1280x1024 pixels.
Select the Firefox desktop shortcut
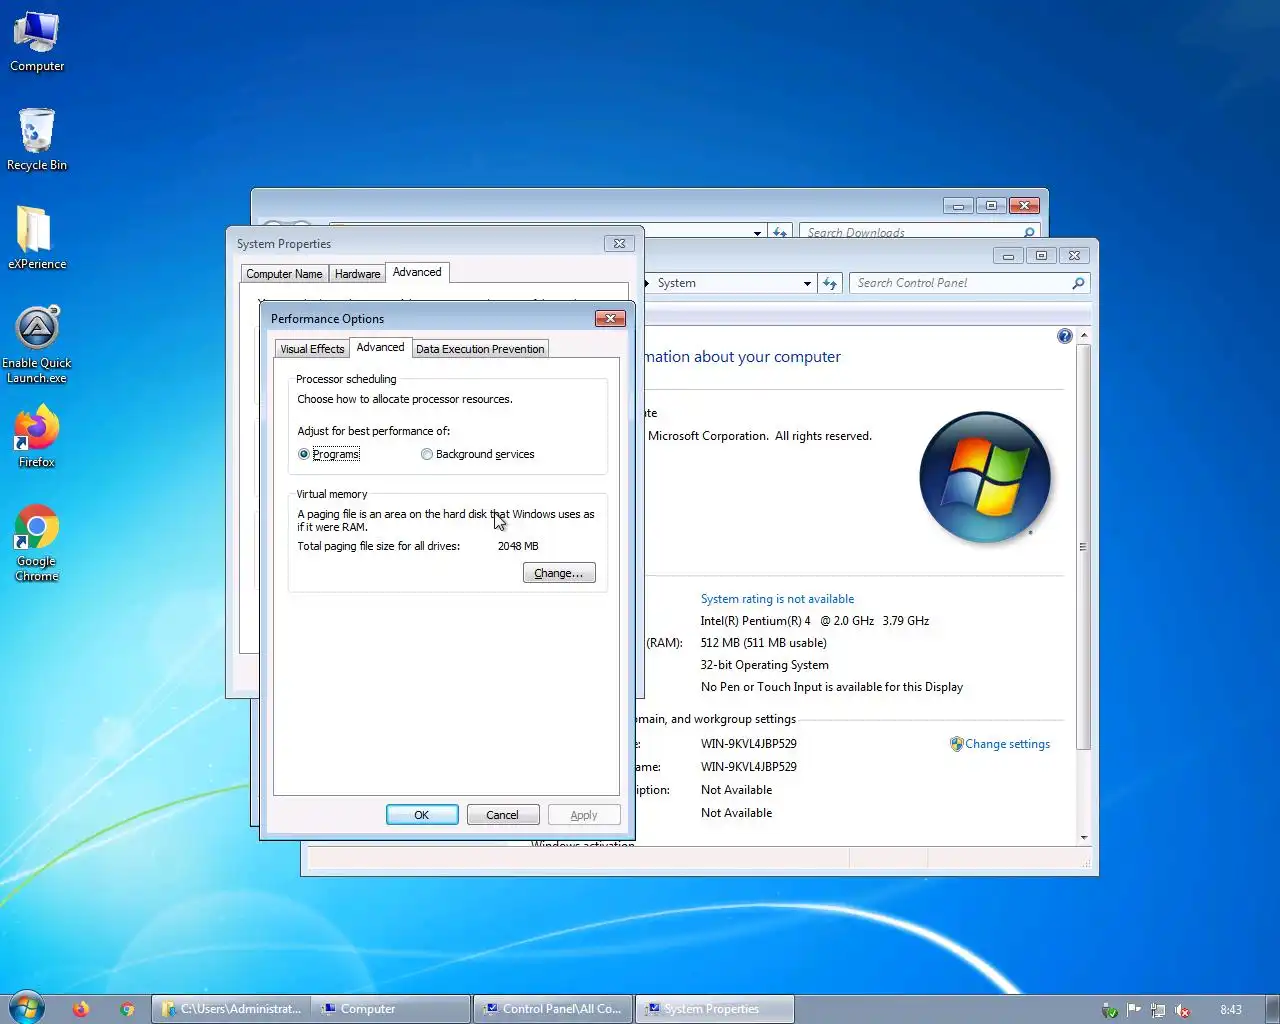pyautogui.click(x=36, y=436)
